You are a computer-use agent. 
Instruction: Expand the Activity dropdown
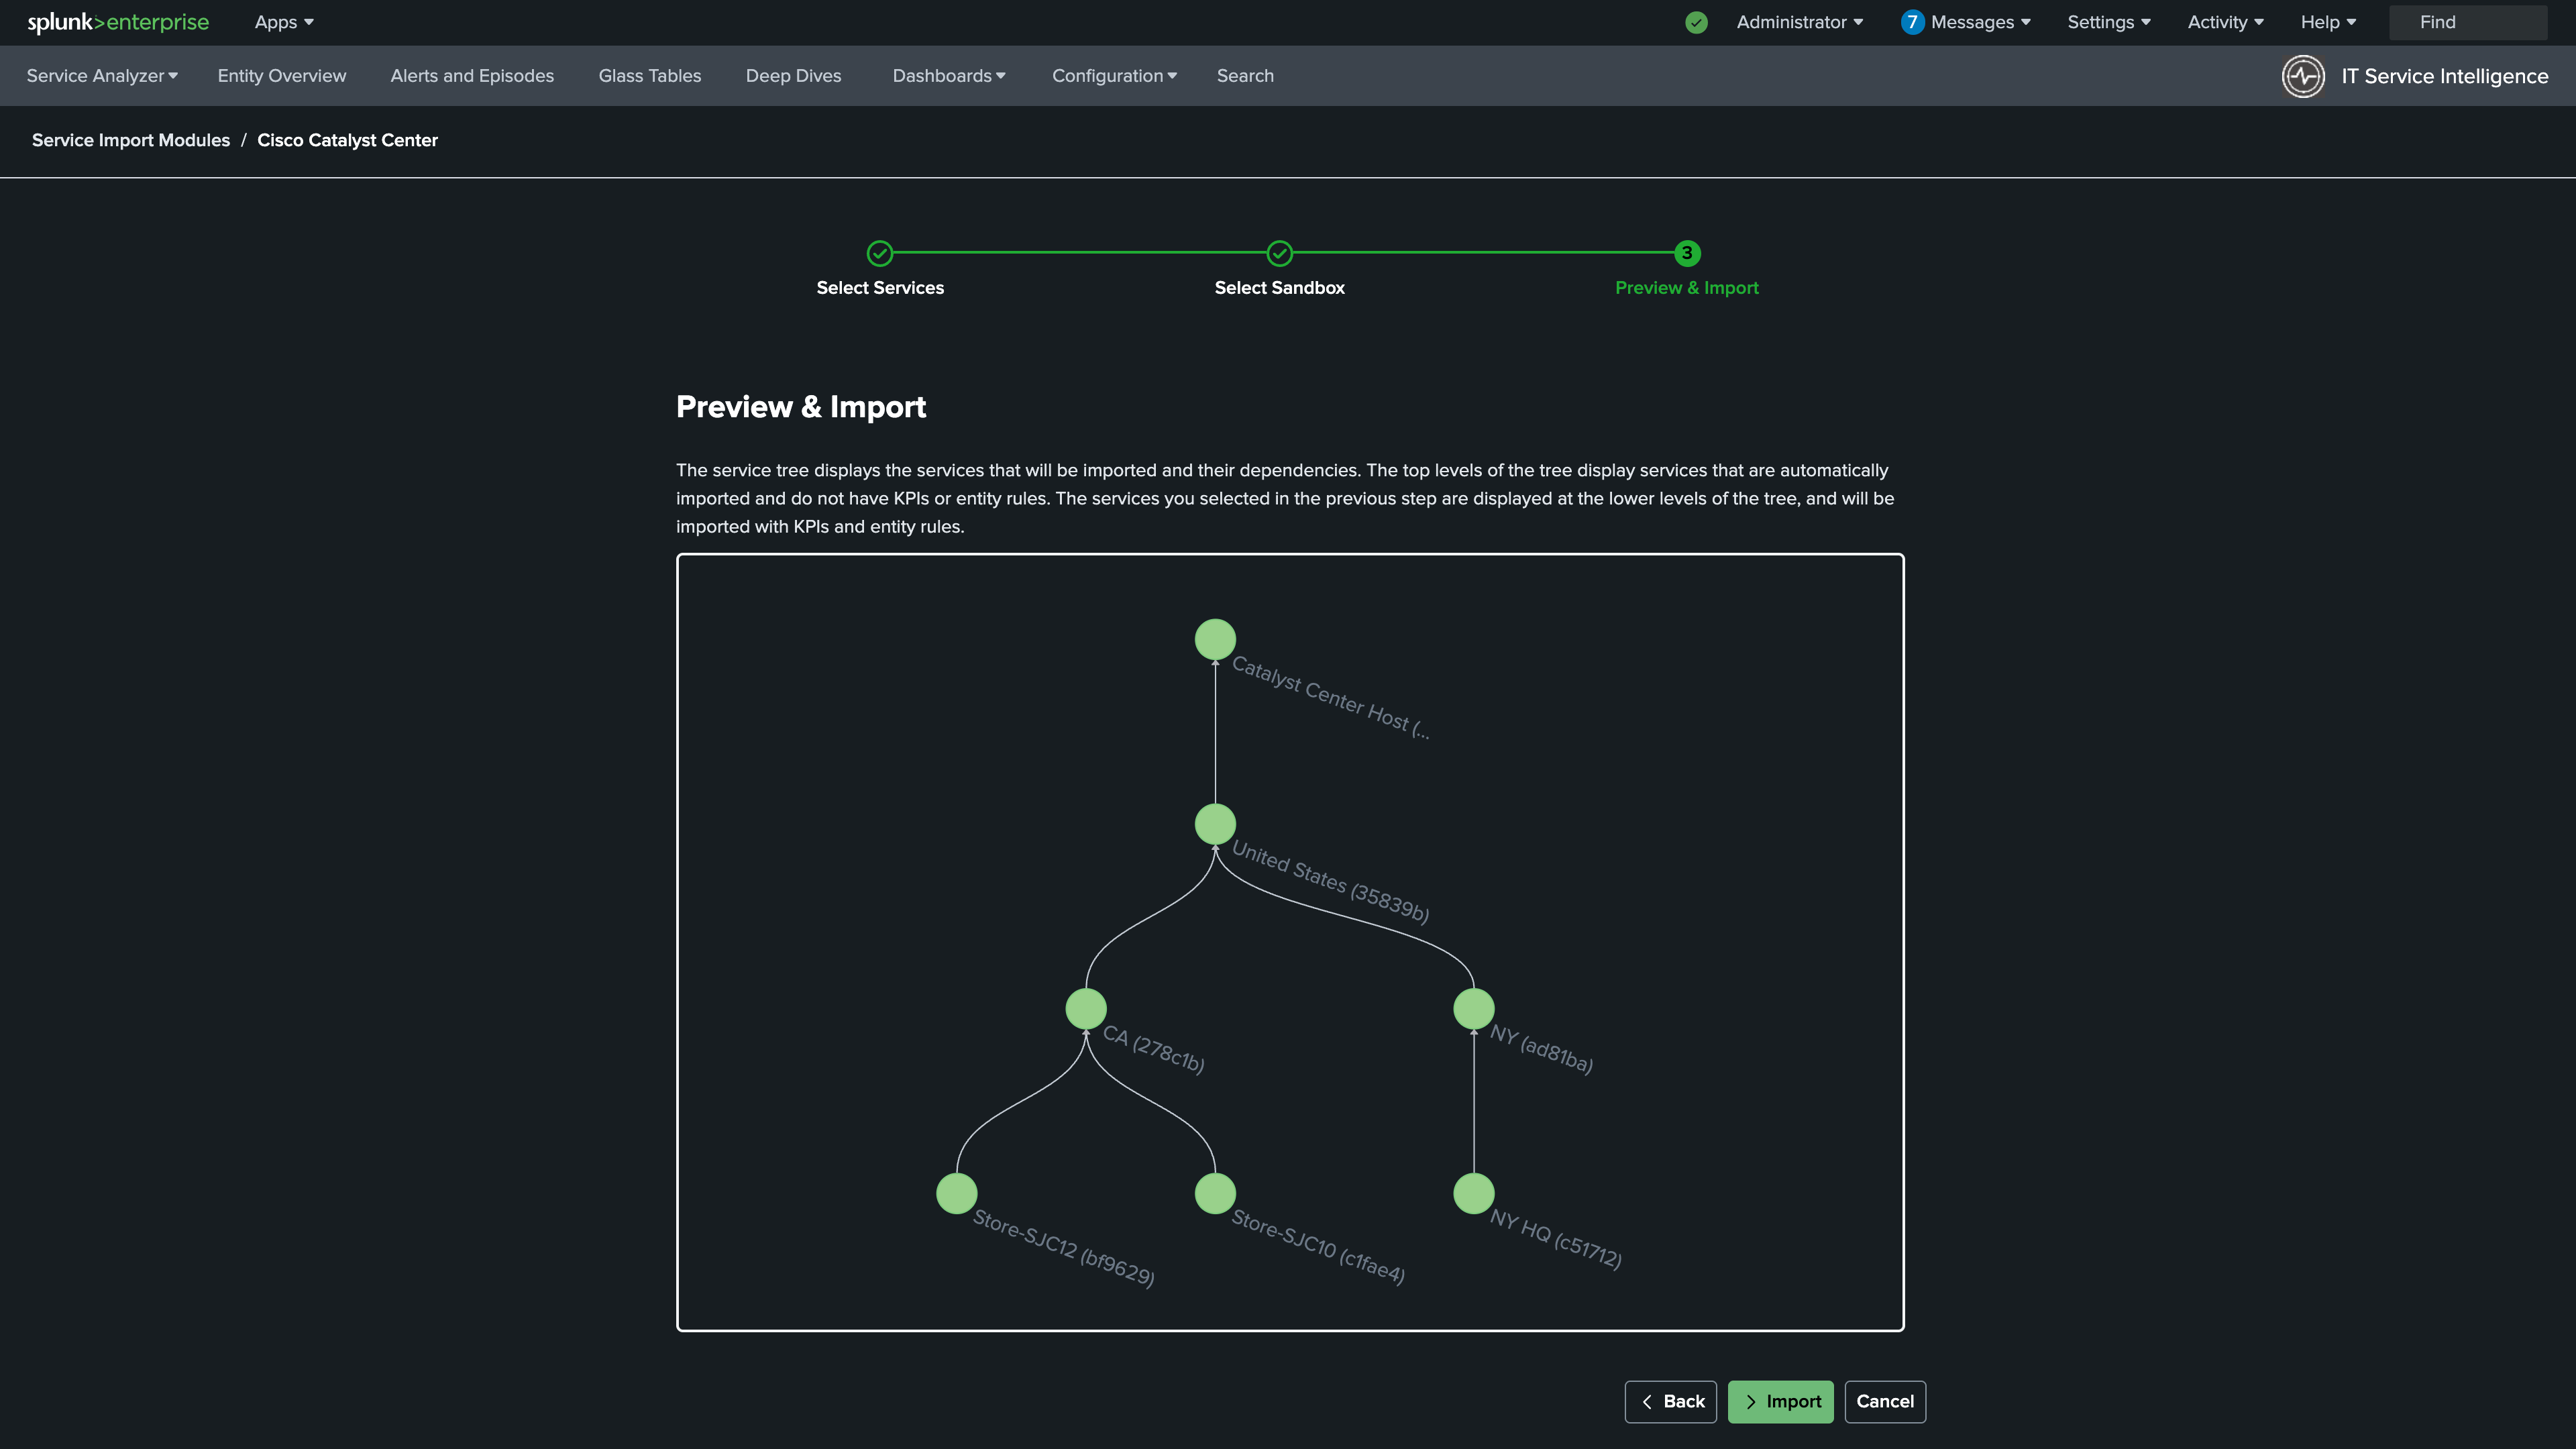[x=2226, y=22]
